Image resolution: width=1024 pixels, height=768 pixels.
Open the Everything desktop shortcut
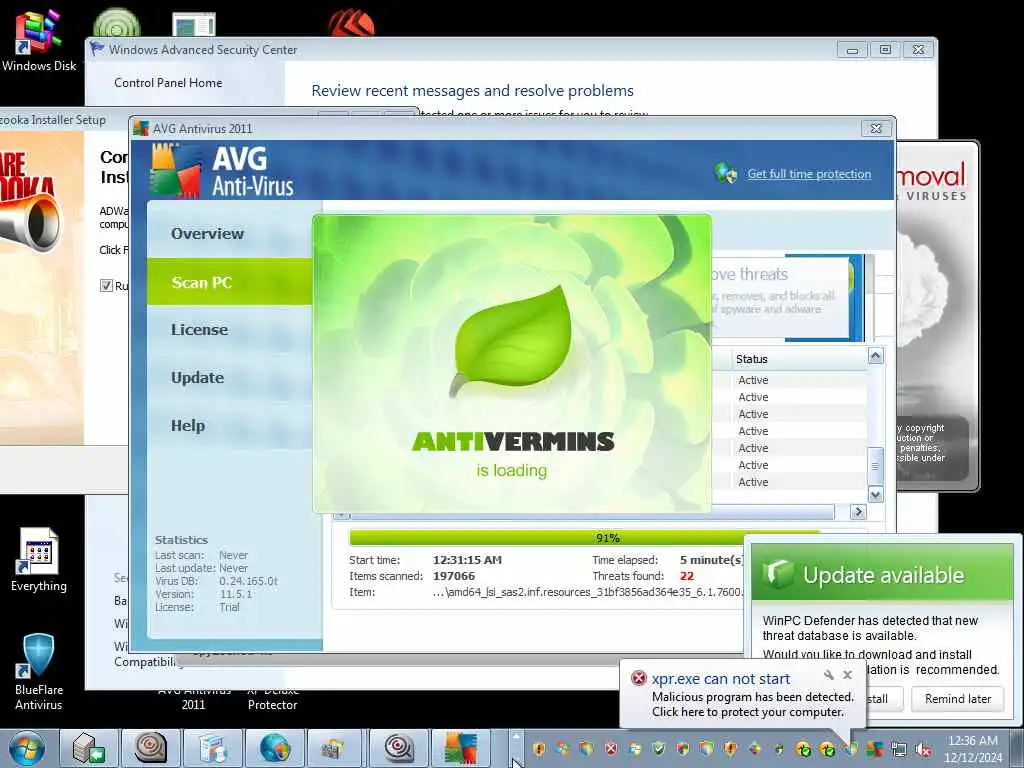(39, 560)
